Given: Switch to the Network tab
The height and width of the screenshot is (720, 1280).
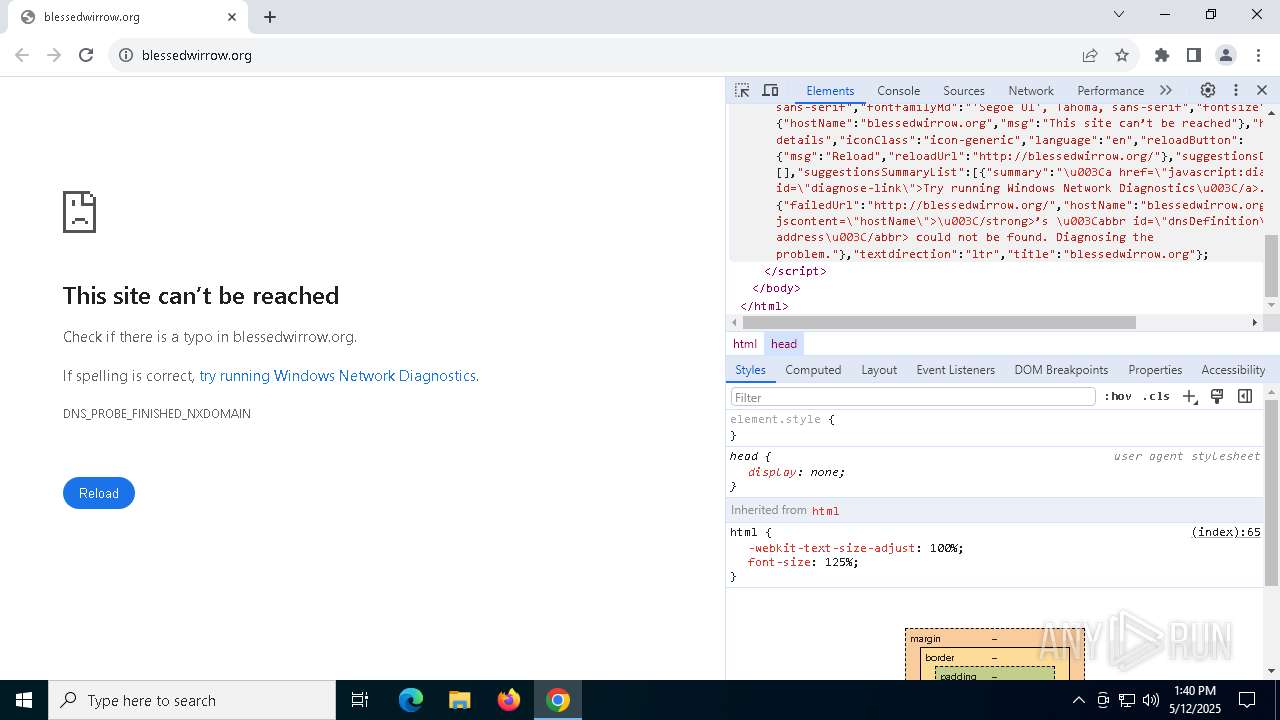Looking at the screenshot, I should pyautogui.click(x=1031, y=90).
